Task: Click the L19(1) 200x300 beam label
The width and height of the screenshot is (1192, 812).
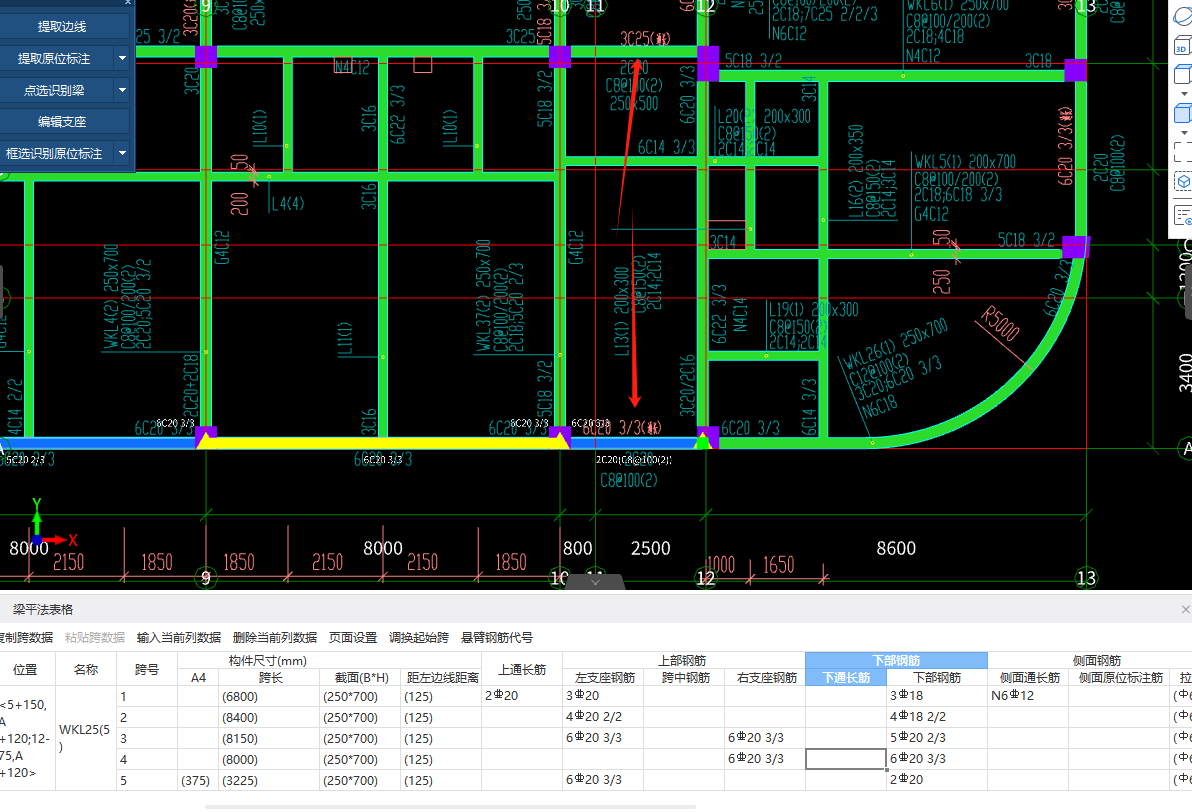Action: (x=813, y=309)
